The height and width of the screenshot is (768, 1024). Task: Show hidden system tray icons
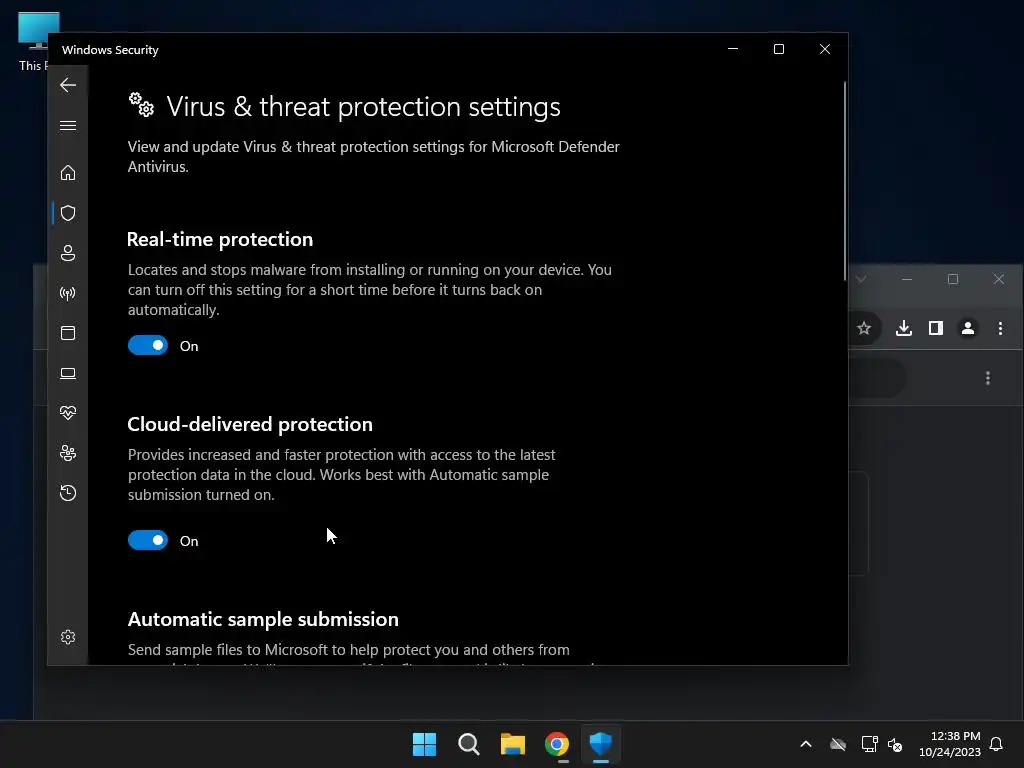tap(806, 744)
